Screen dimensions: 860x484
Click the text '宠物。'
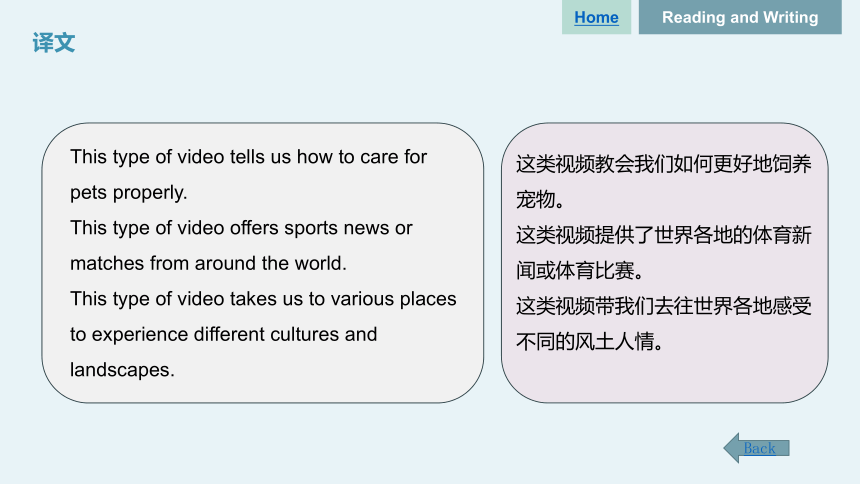tap(540, 200)
